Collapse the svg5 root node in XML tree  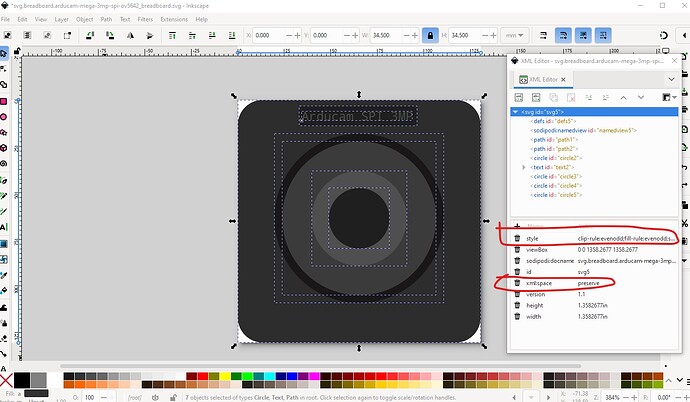pos(516,111)
